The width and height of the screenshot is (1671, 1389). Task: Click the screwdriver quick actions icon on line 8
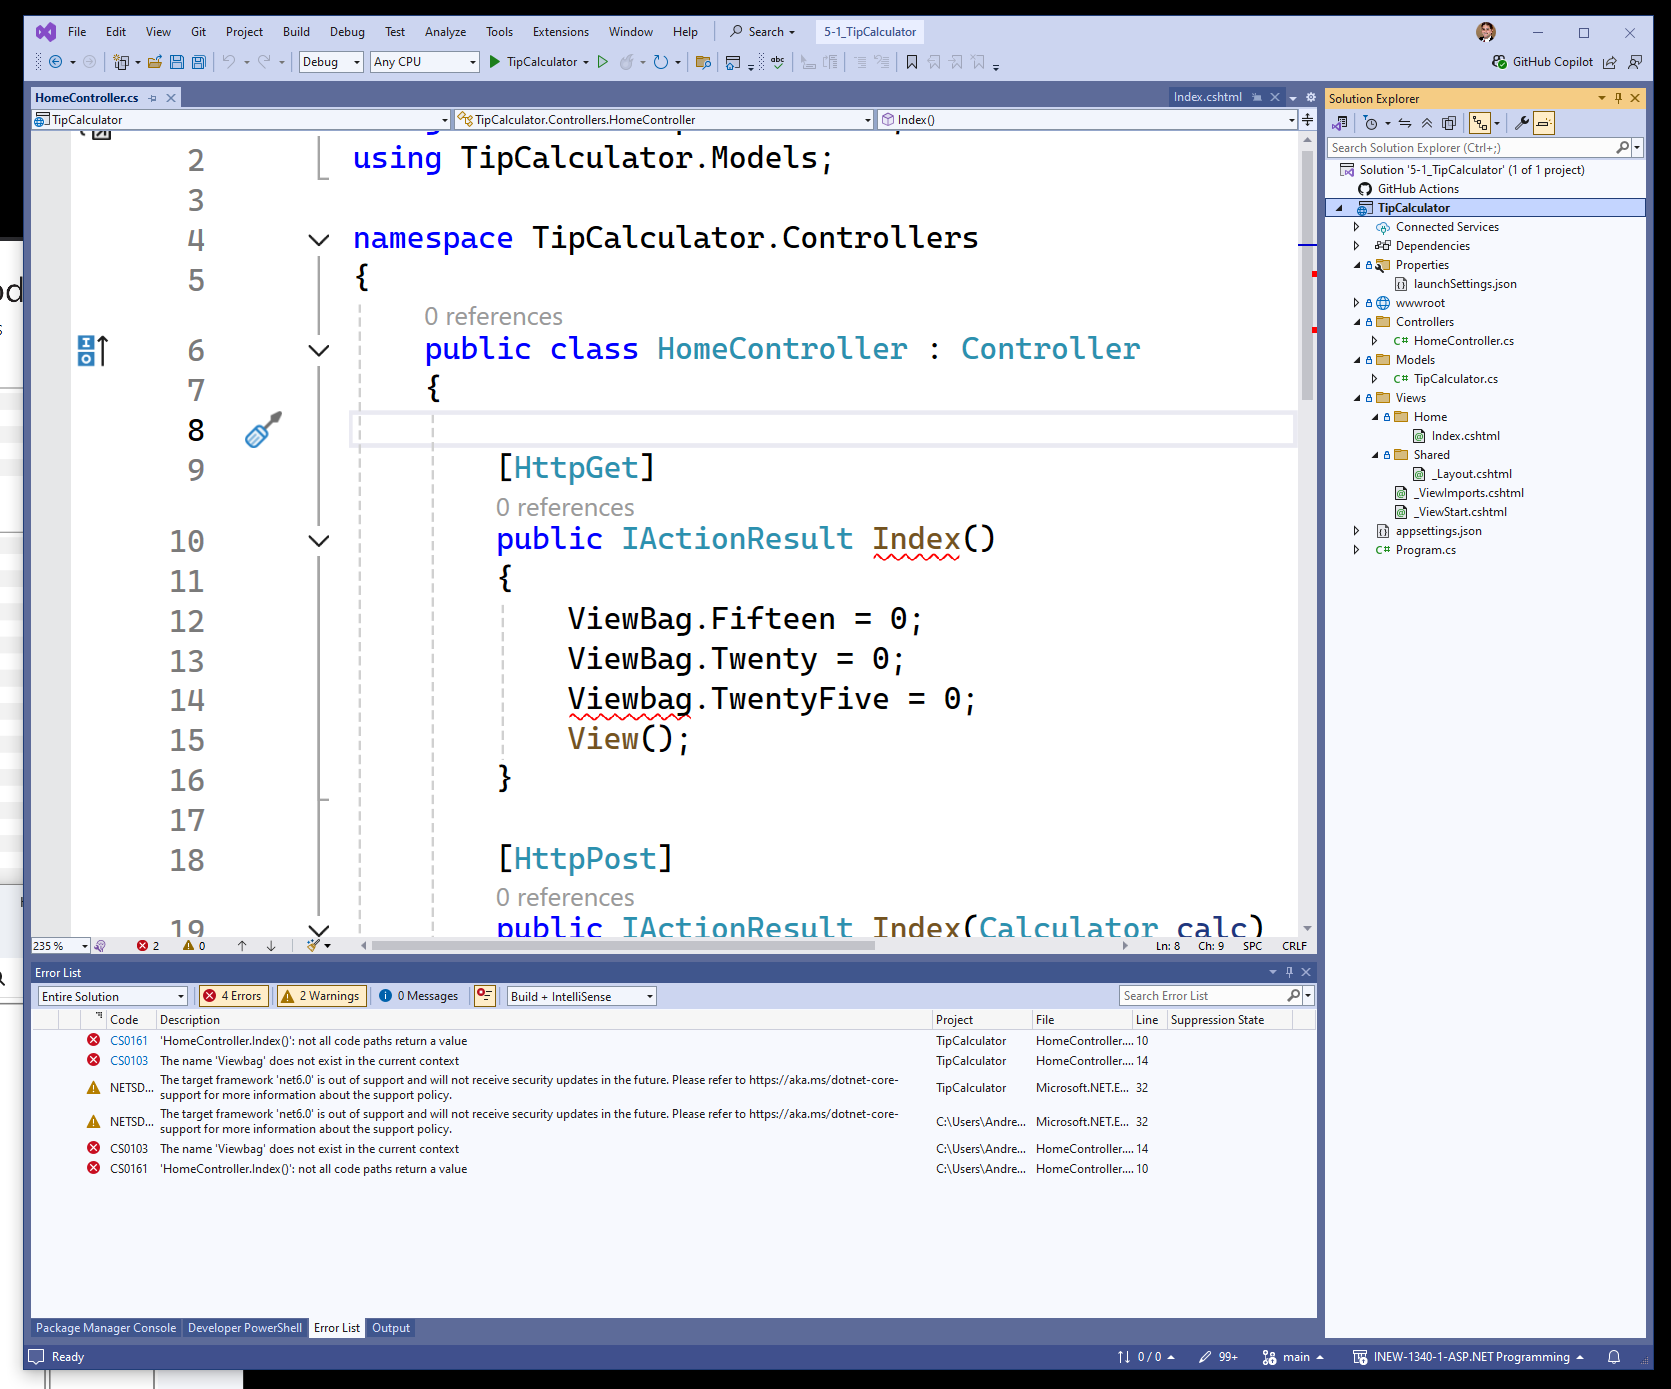point(263,430)
